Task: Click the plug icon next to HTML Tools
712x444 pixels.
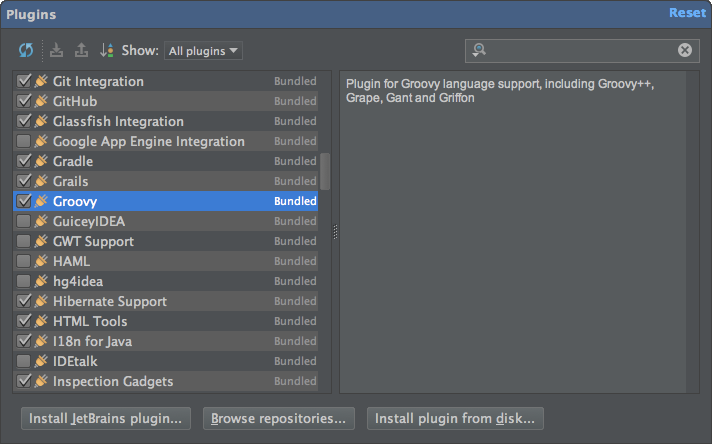Action: [x=41, y=321]
